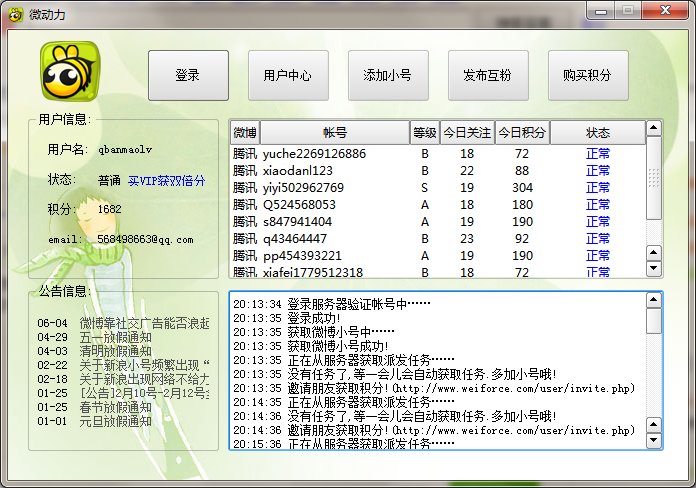Click the top scroll-up arrow of log panel
Image resolution: width=696 pixels, height=488 pixels.
(x=653, y=300)
